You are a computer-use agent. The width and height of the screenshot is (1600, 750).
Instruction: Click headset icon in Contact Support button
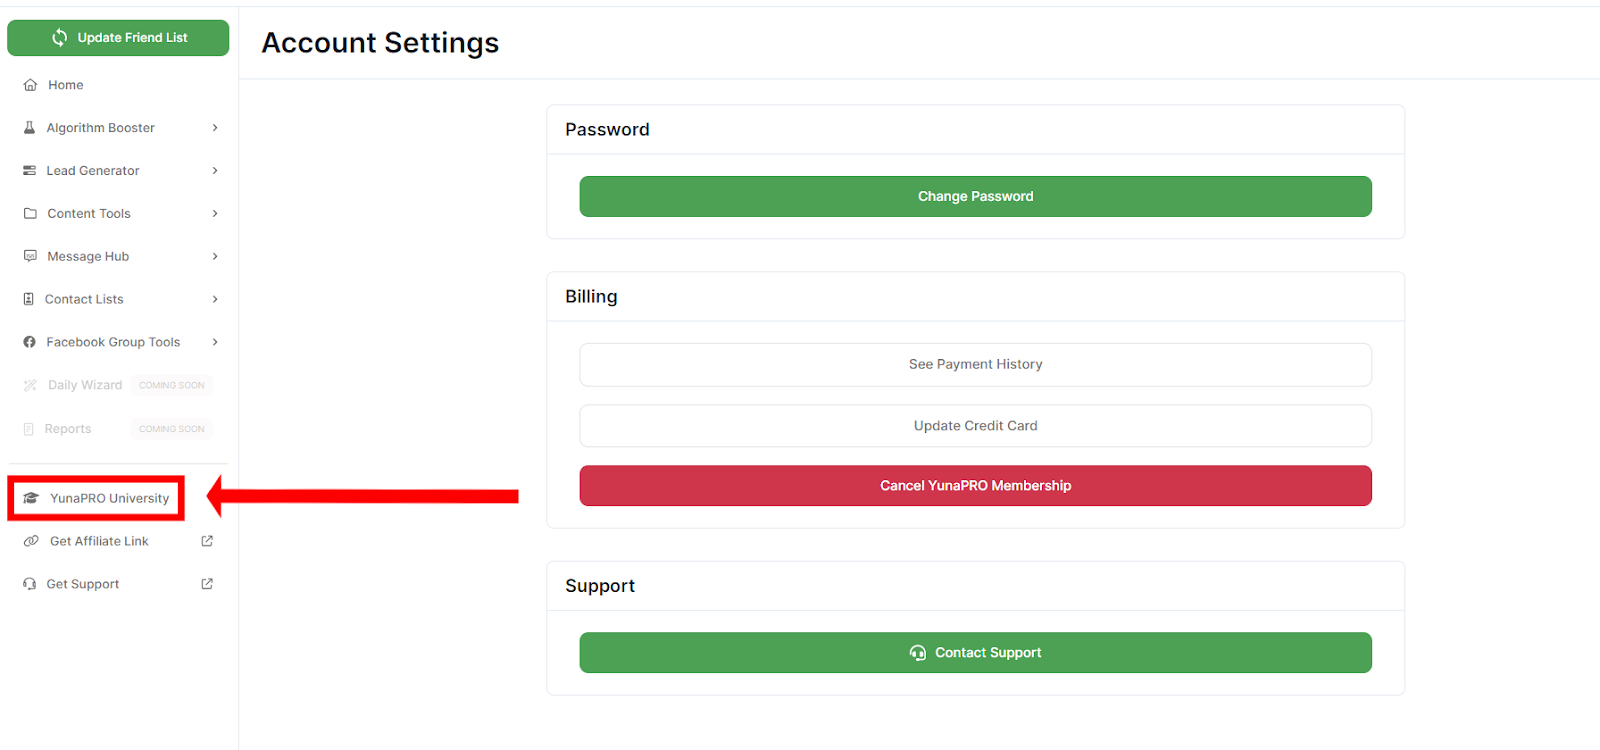tap(918, 653)
